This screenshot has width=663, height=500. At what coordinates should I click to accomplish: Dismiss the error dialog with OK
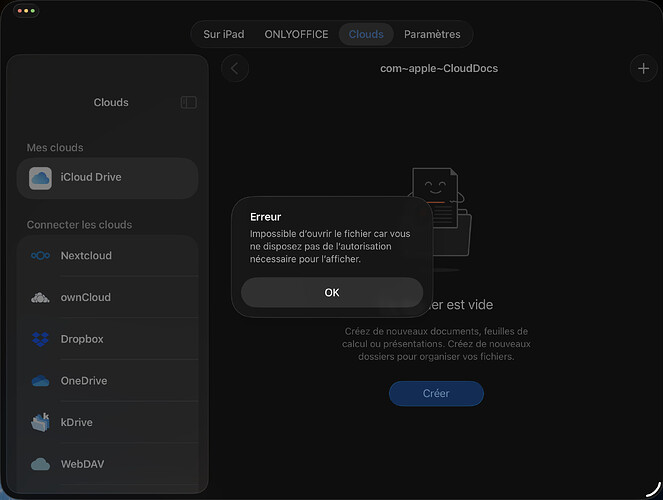tap(332, 292)
